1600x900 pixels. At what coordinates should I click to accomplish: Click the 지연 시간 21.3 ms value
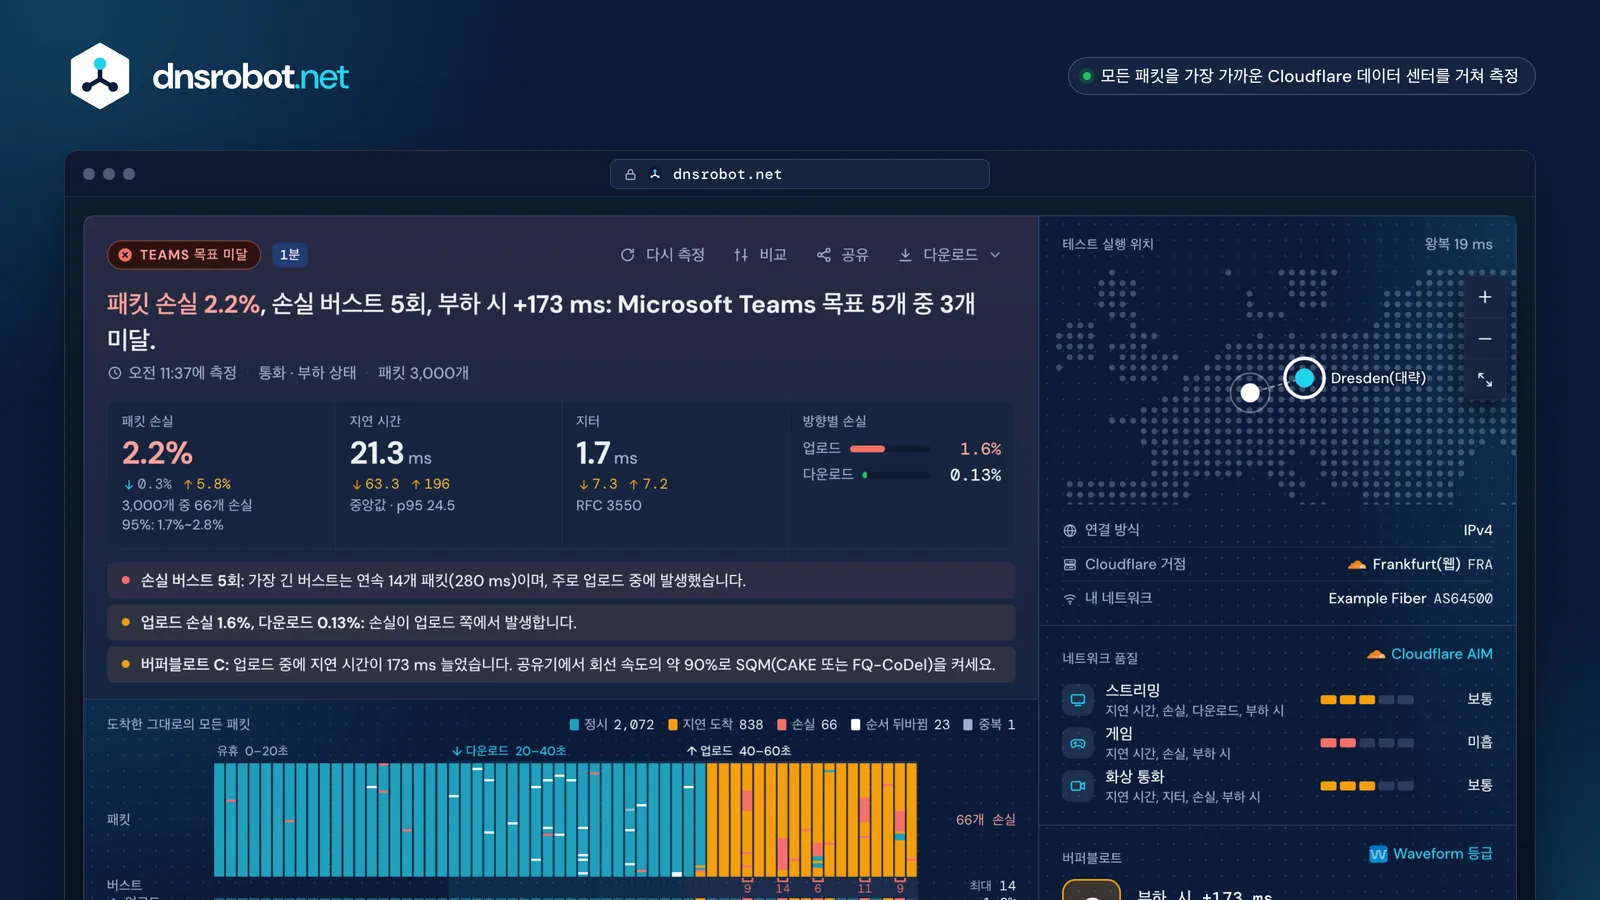click(391, 454)
